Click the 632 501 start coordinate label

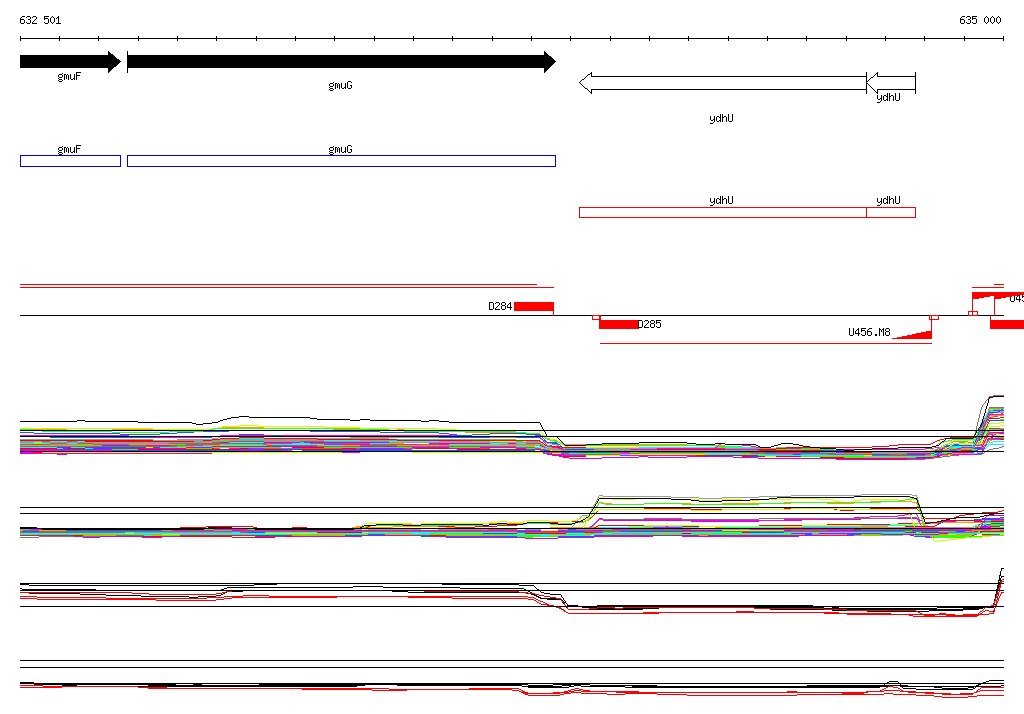point(40,20)
